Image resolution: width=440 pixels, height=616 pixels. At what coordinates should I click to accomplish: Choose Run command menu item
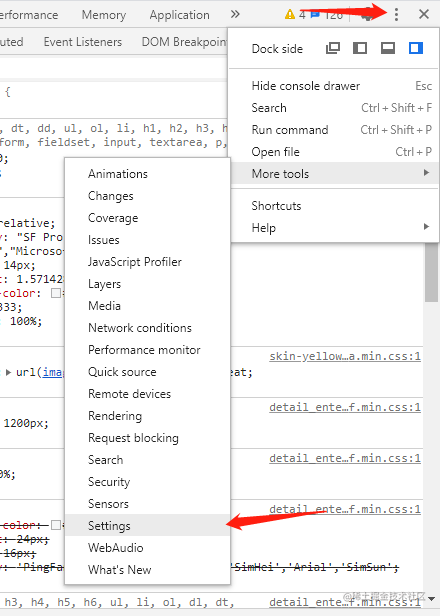pyautogui.click(x=334, y=130)
